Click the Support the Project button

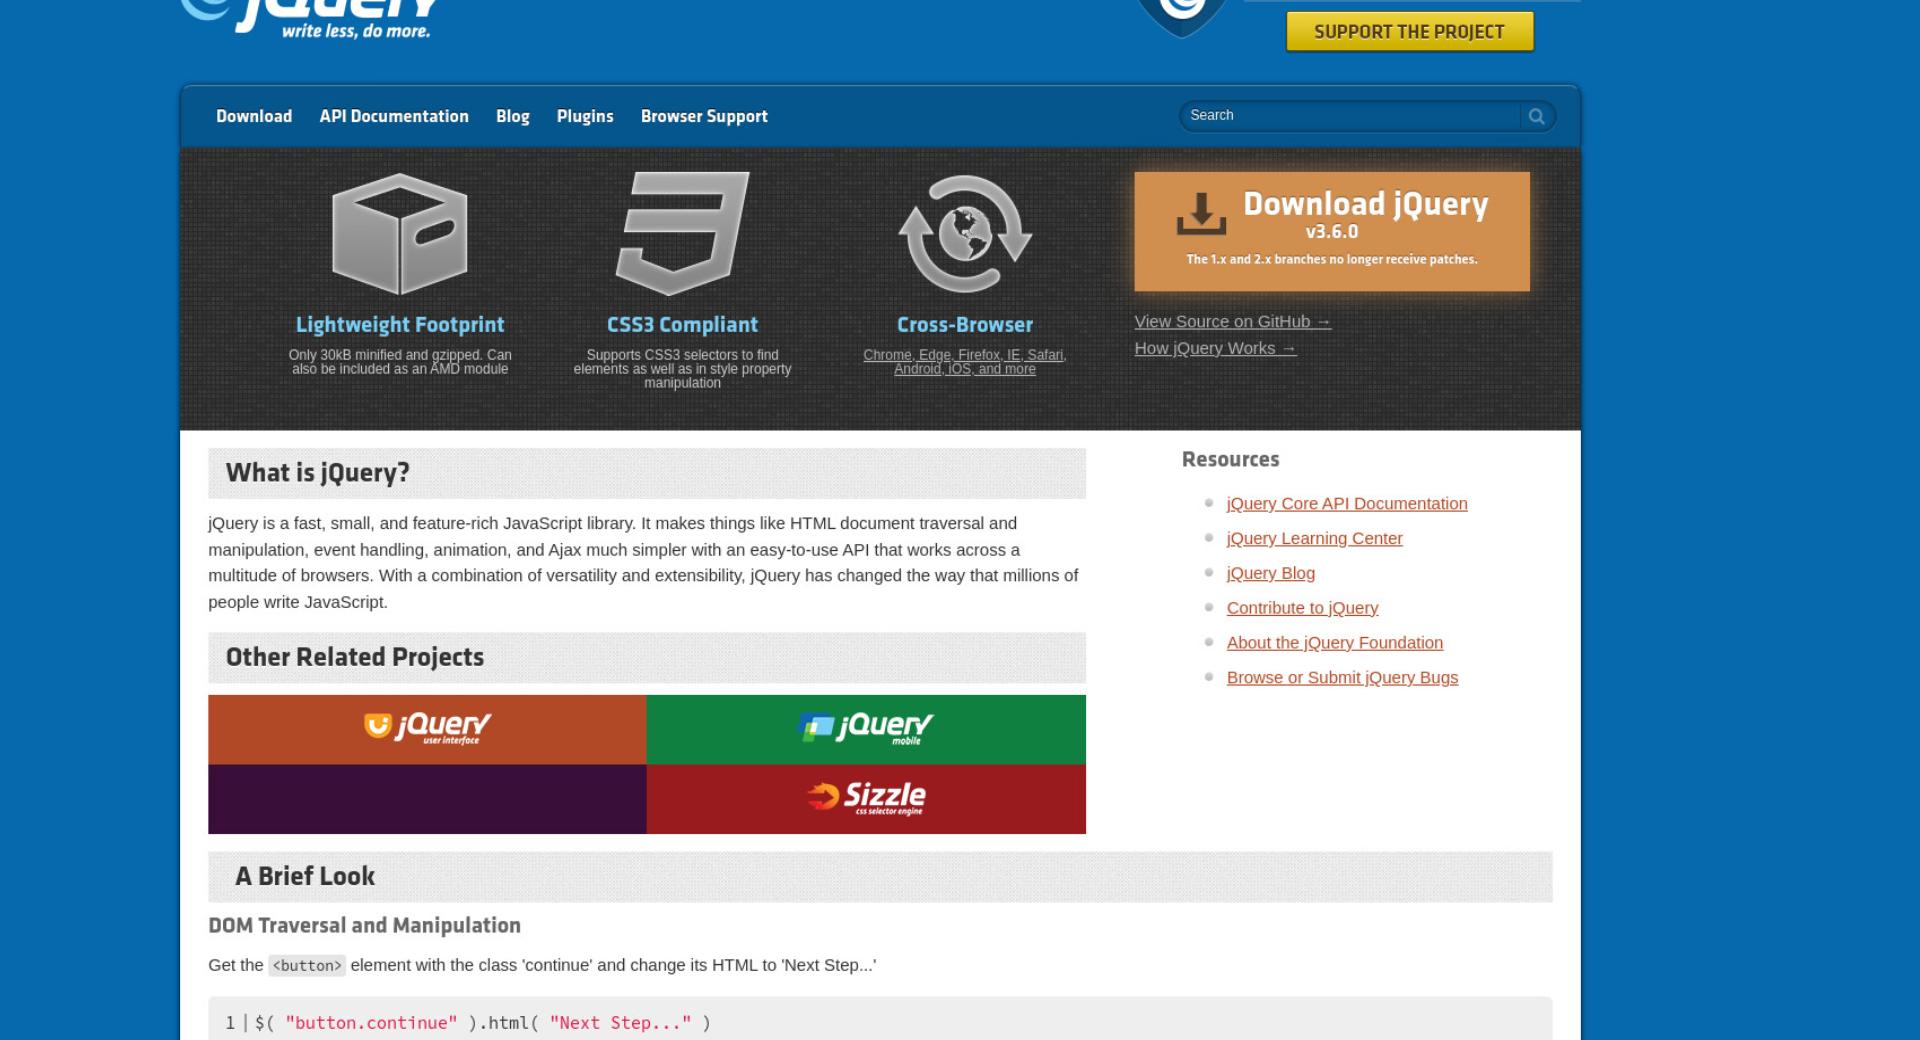coord(1409,32)
